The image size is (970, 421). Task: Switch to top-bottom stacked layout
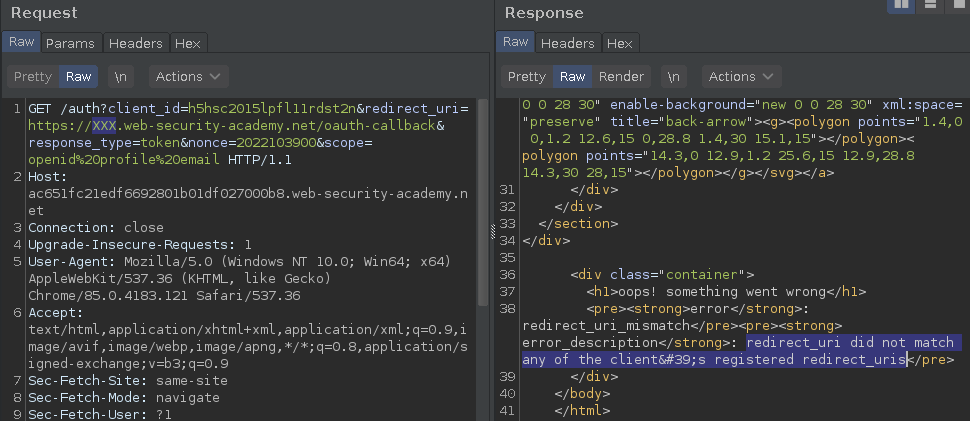[x=929, y=5]
